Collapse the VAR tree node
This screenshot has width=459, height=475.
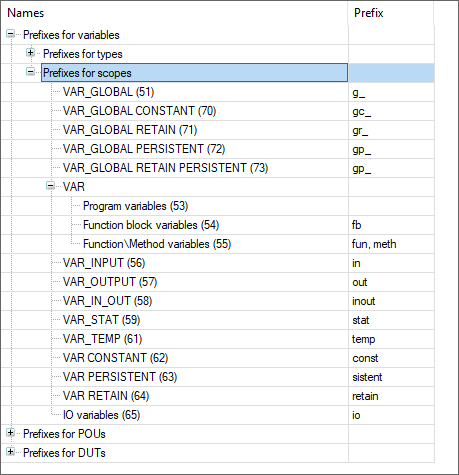(50, 186)
